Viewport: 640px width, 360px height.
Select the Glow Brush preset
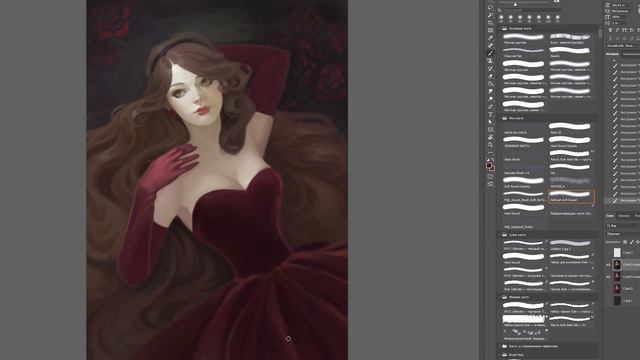[x=524, y=156]
